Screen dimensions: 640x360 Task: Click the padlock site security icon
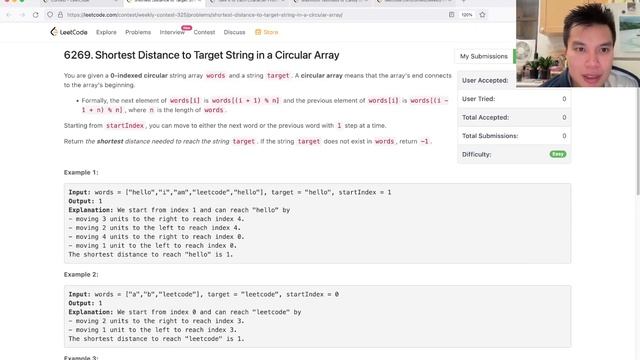point(60,15)
